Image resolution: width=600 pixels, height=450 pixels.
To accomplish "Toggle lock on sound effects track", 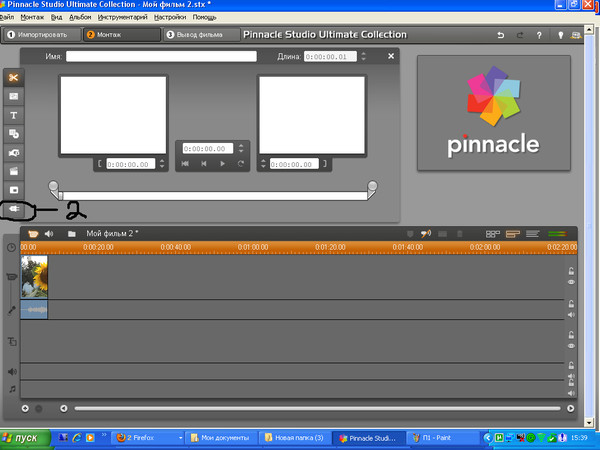I will tap(571, 365).
